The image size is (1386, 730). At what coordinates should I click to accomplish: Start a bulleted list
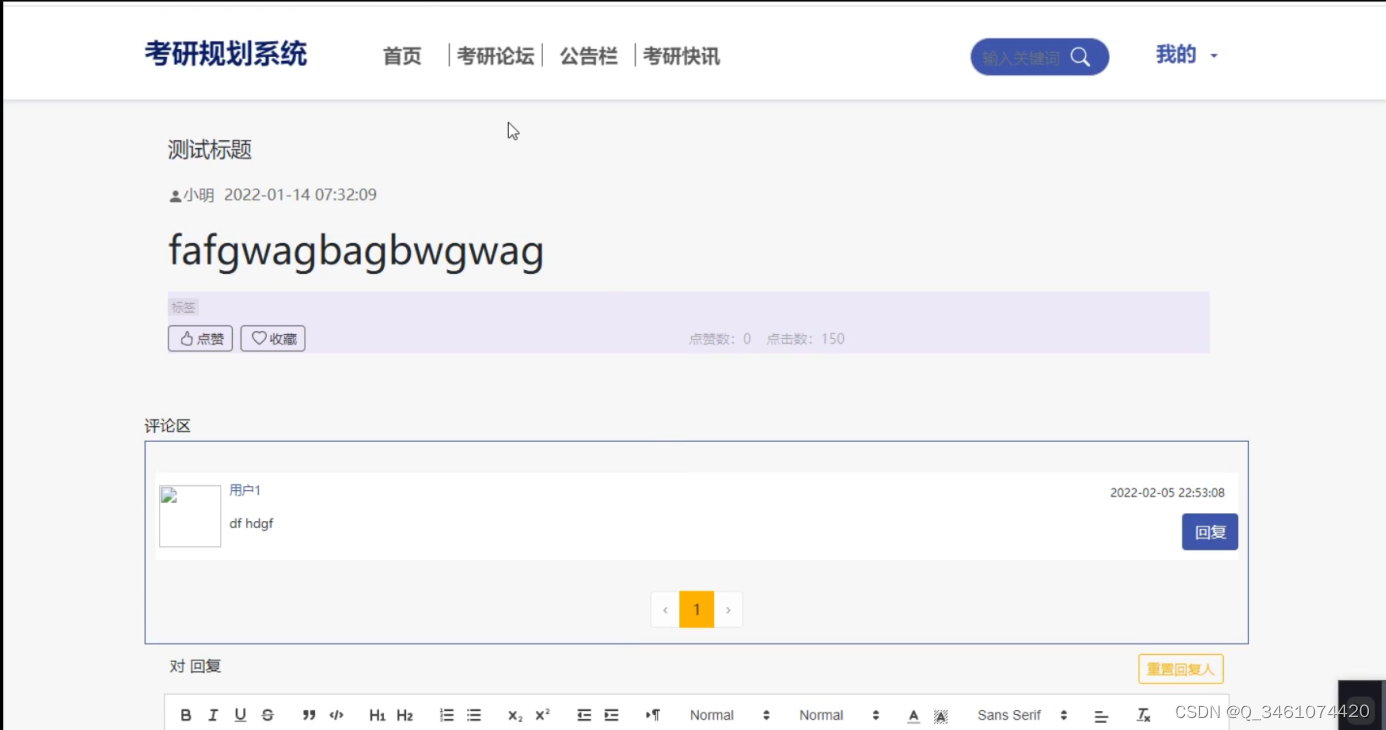[x=474, y=715]
